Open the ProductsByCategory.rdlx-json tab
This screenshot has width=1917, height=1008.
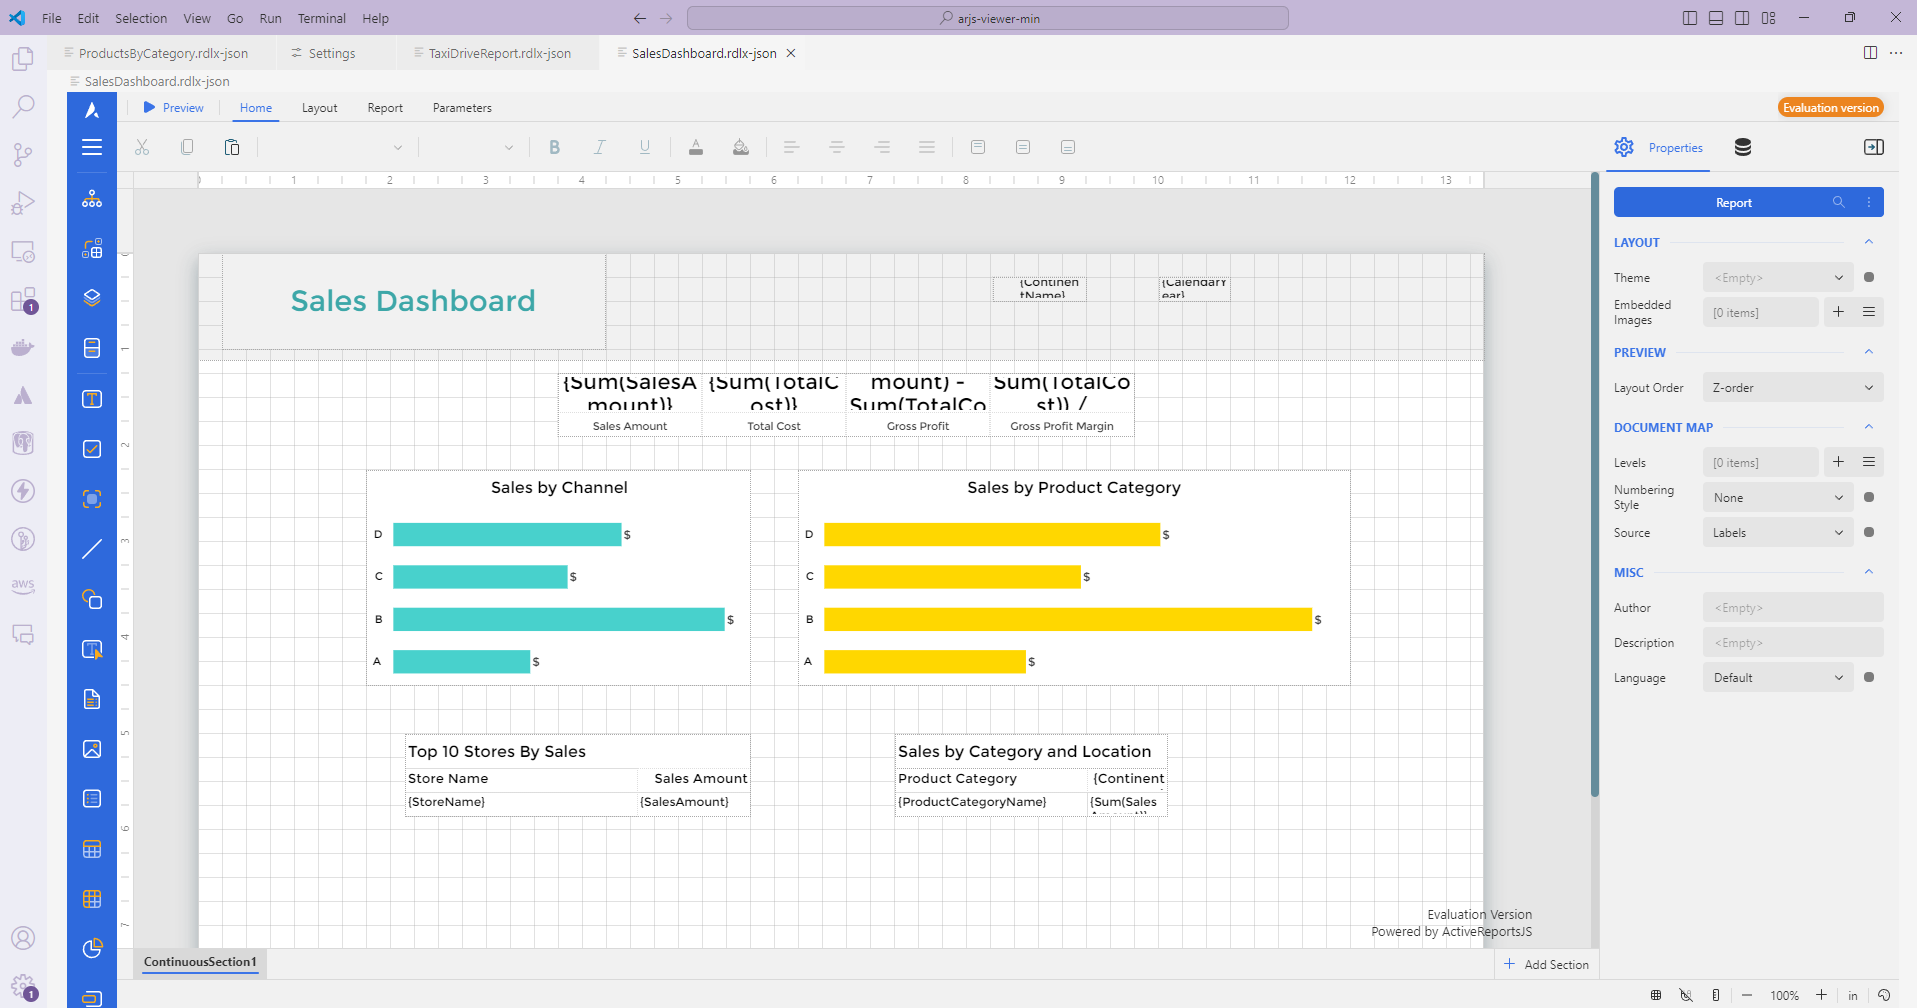(163, 53)
